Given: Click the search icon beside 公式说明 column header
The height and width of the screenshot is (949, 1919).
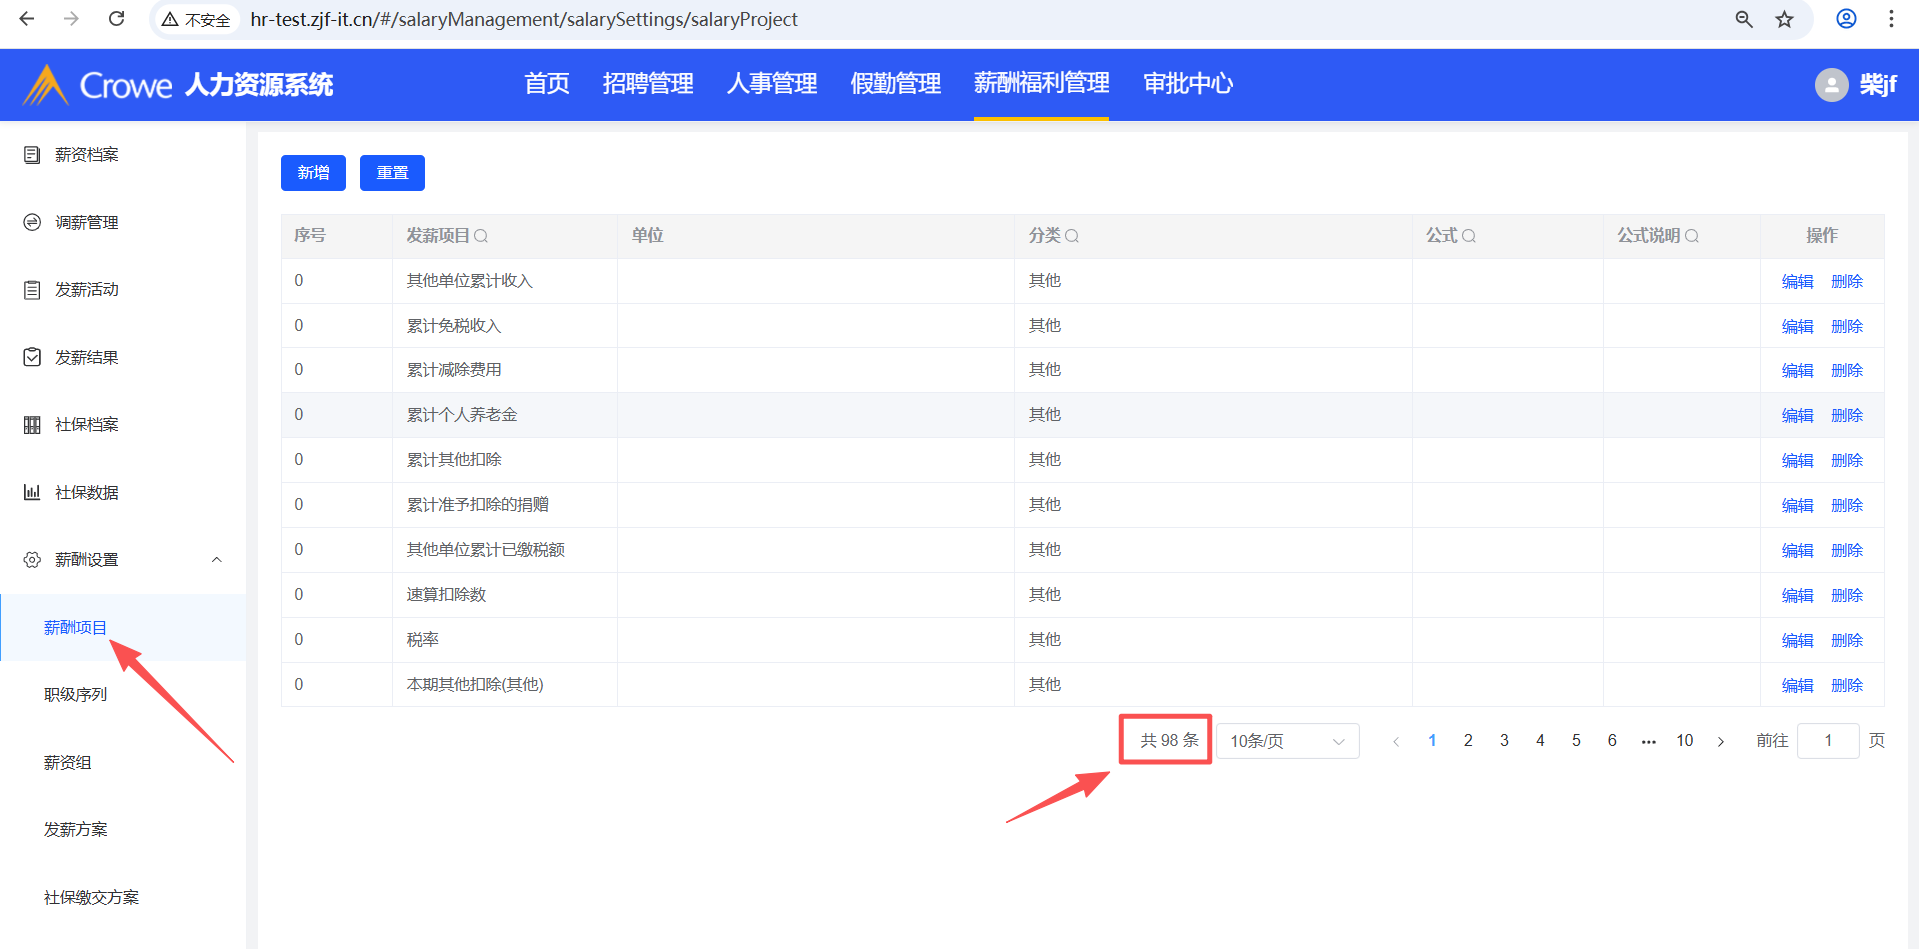Looking at the screenshot, I should 1692,236.
